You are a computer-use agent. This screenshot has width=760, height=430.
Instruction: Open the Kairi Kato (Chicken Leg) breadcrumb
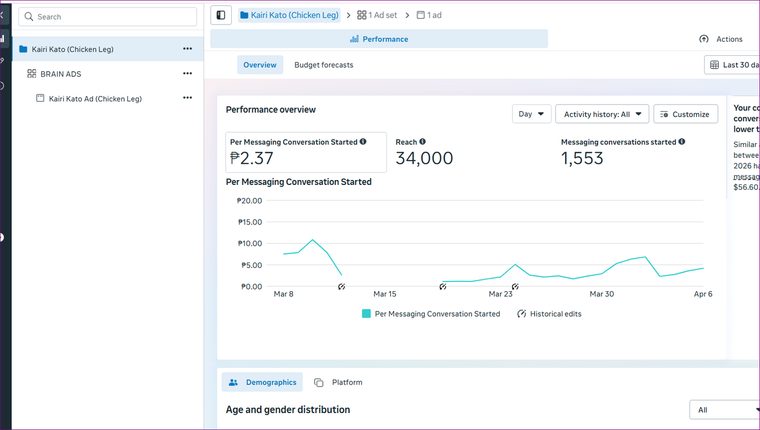point(289,15)
